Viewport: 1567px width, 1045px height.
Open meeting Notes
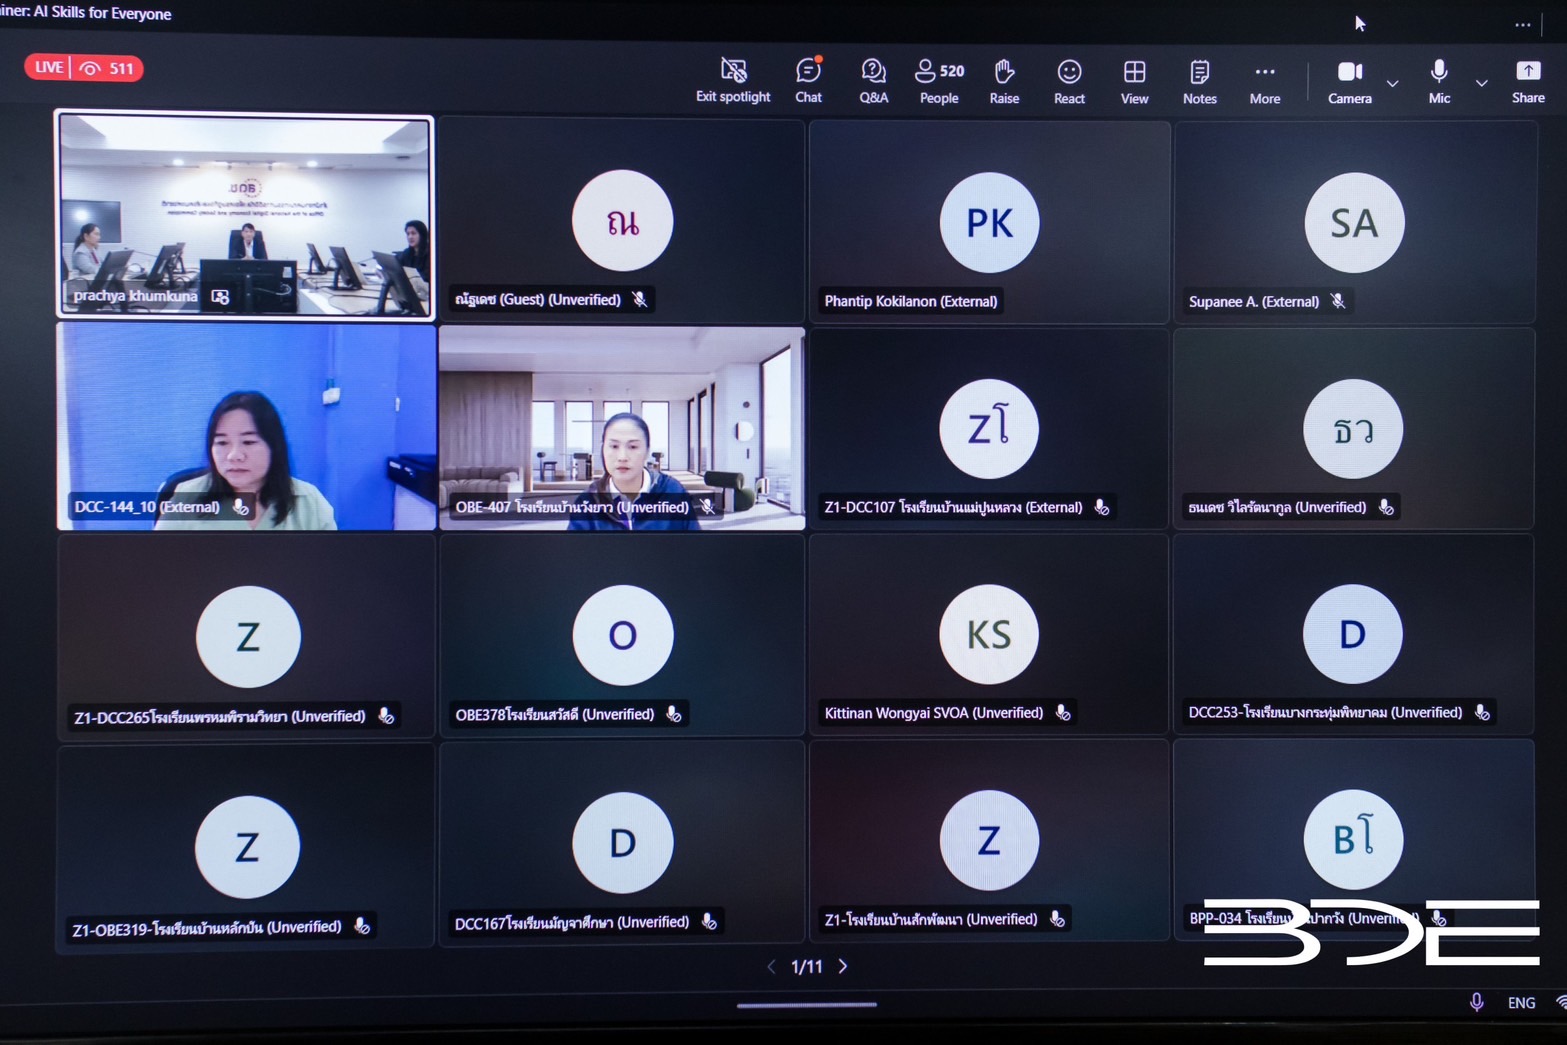[1199, 80]
